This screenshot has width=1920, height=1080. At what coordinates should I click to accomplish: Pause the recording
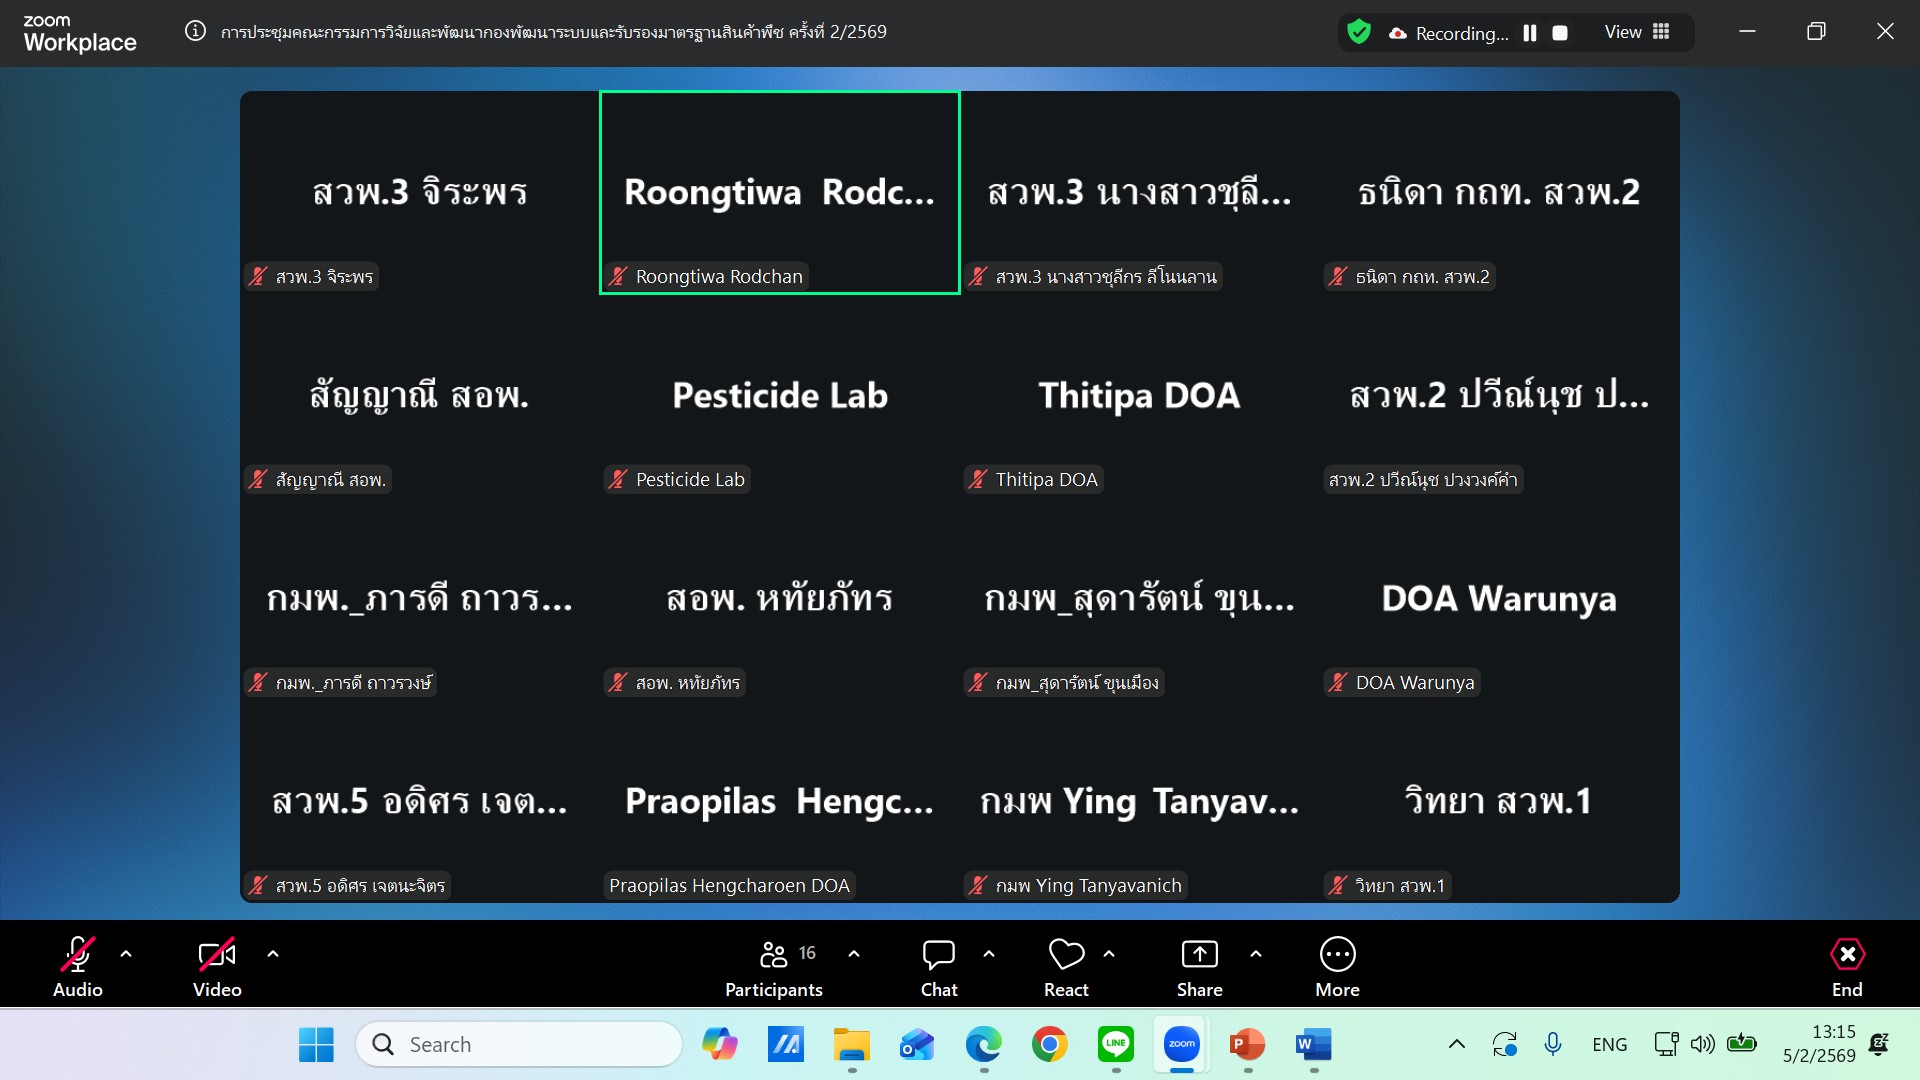click(1530, 33)
